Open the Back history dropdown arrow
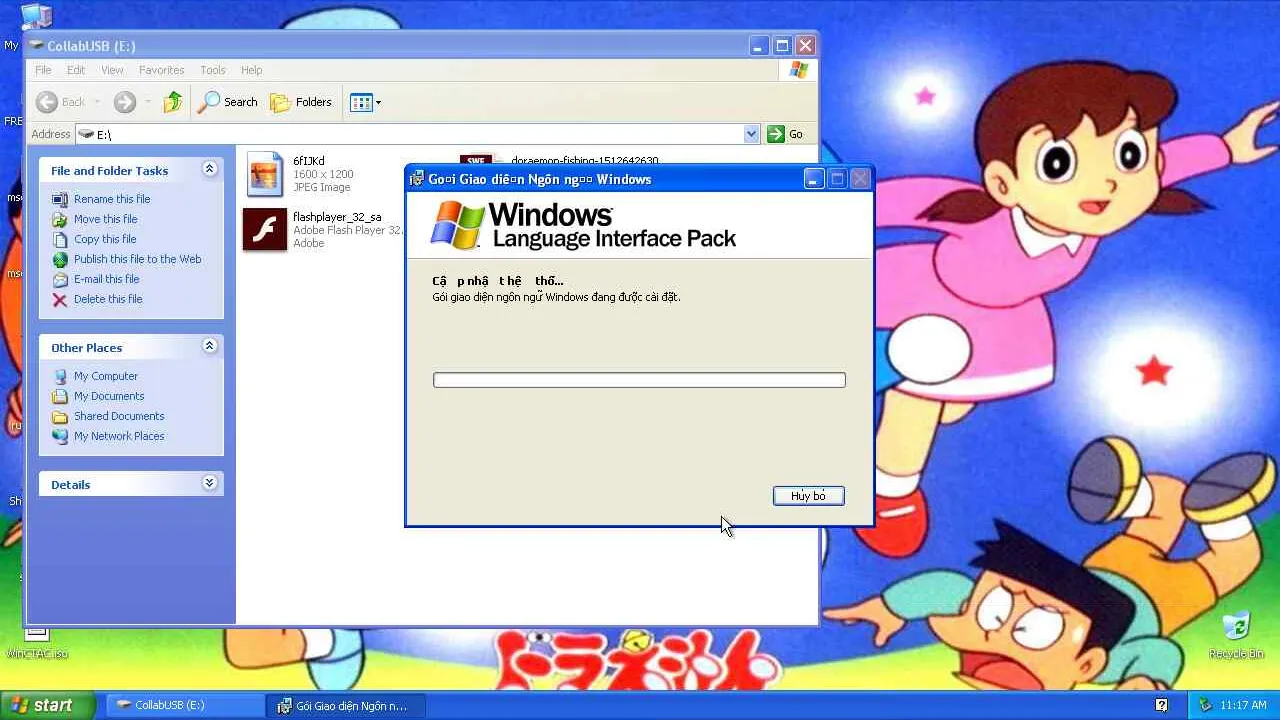Viewport: 1280px width, 720px height. (x=97, y=102)
